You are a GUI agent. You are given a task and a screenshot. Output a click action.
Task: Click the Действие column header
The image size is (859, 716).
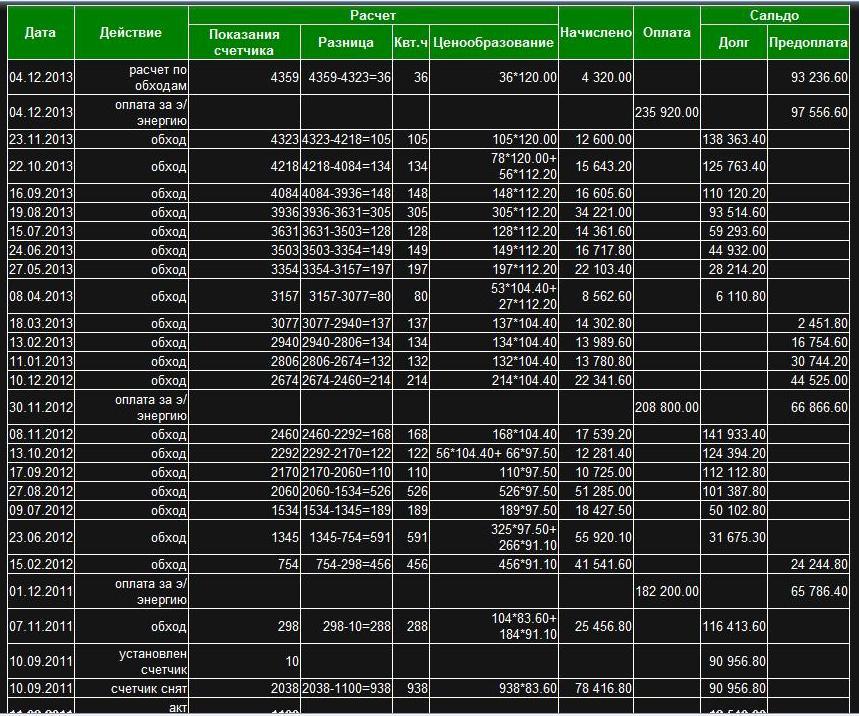coord(131,32)
